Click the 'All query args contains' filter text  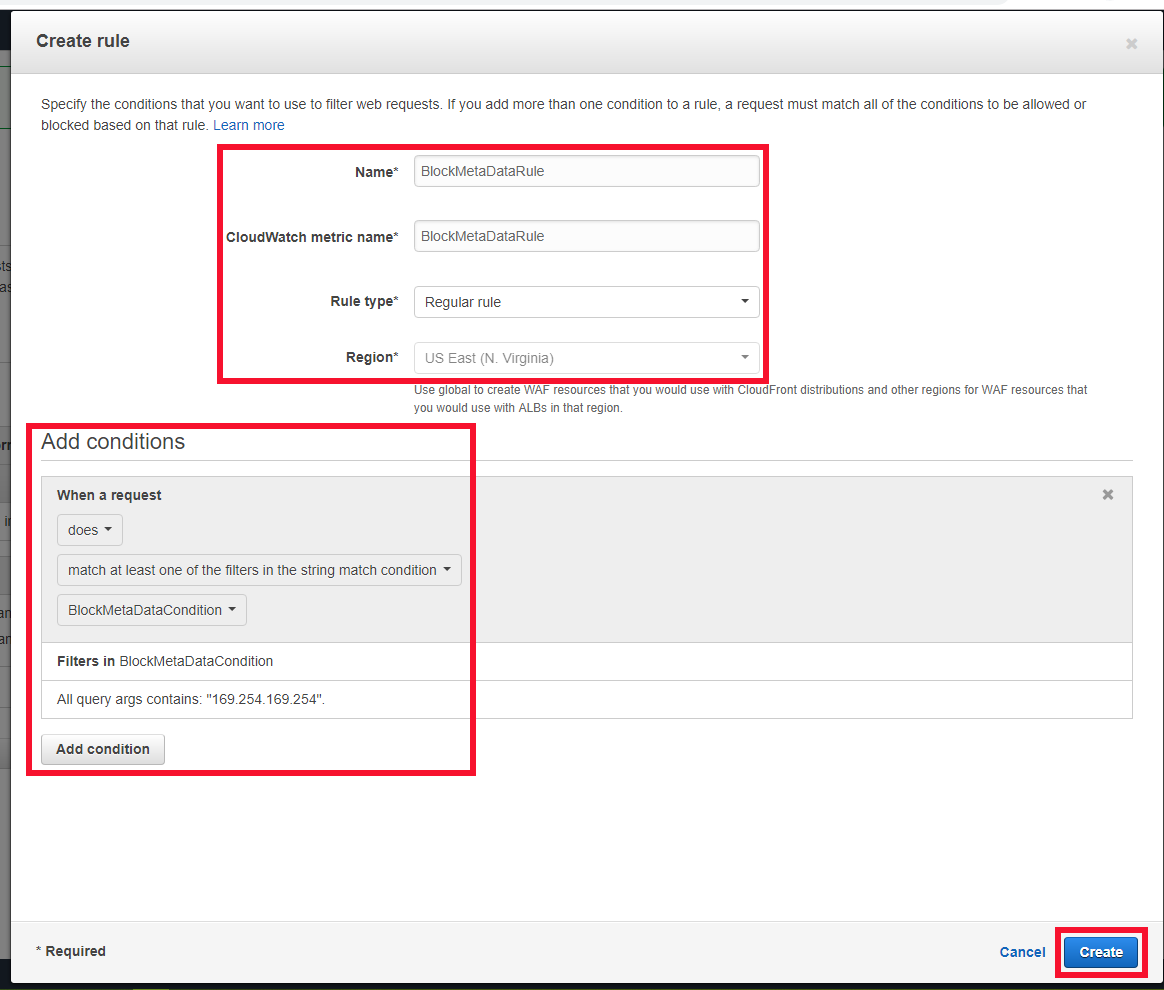click(x=191, y=699)
